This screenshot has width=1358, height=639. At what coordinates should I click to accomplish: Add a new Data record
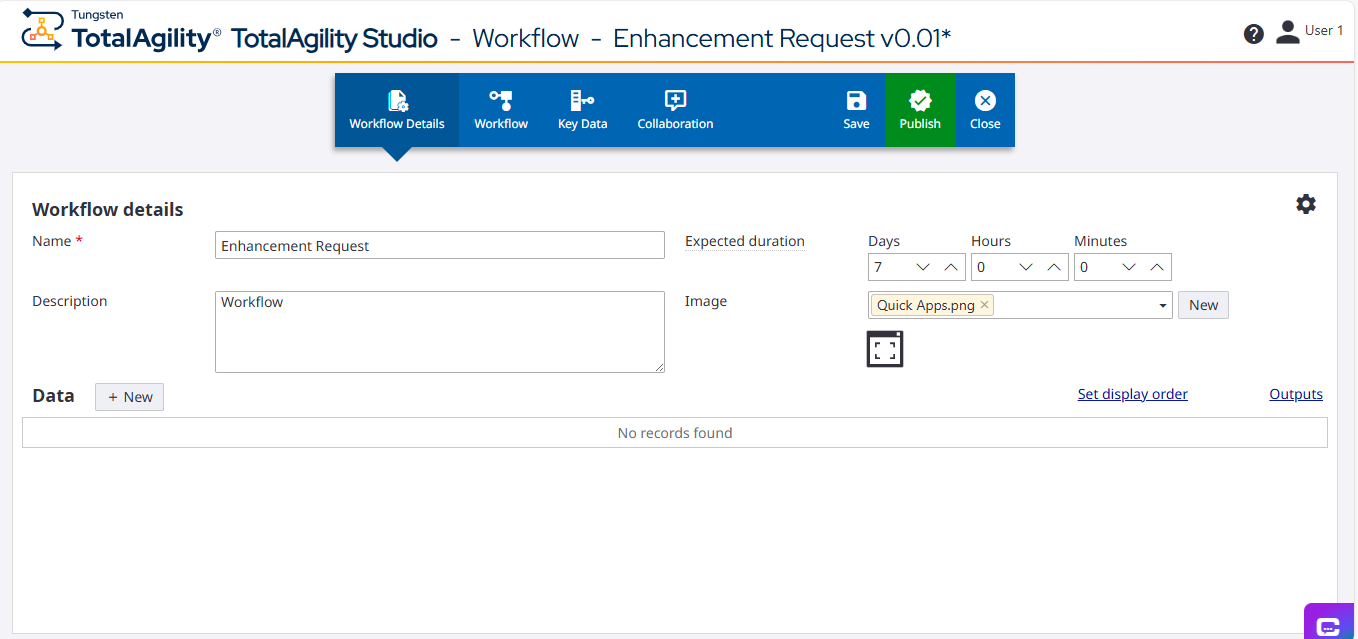[x=130, y=397]
